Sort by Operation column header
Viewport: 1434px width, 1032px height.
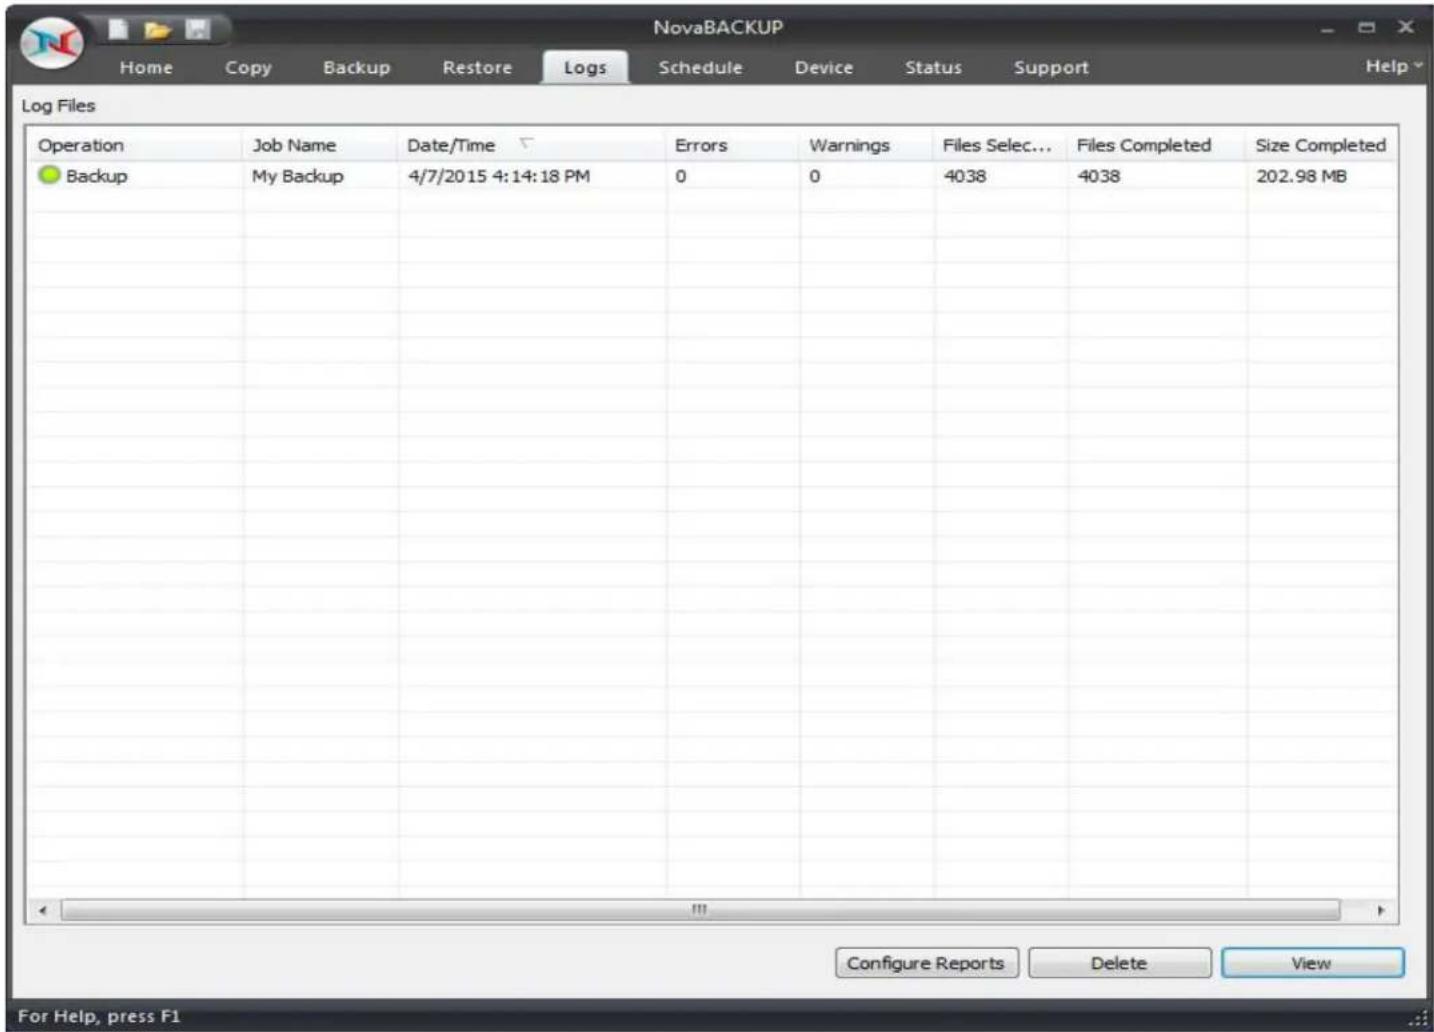pyautogui.click(x=135, y=145)
